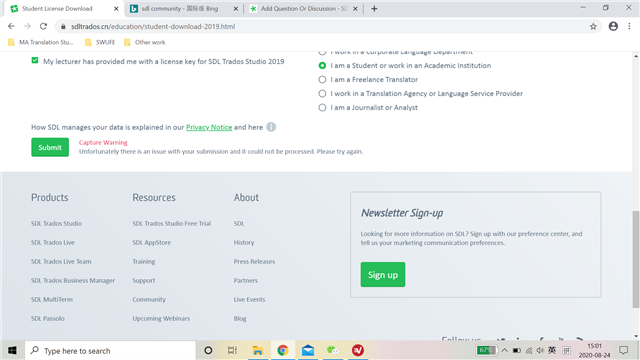The height and width of the screenshot is (360, 640).
Task: Go back to the previous page
Action: pyautogui.click(x=11, y=26)
